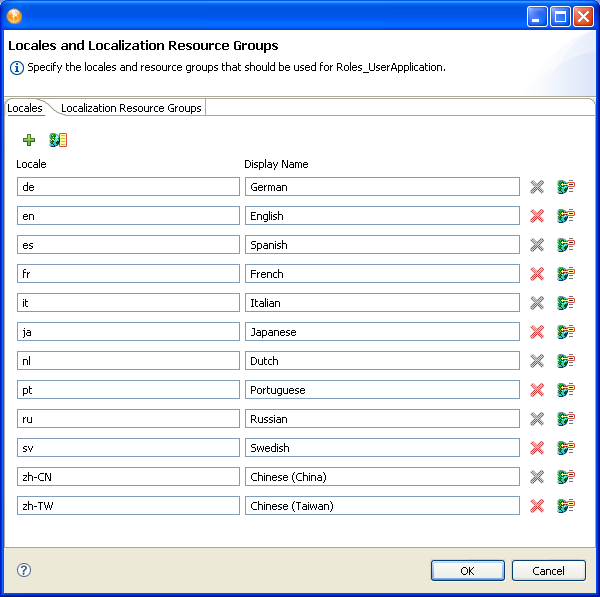Delete the English locale row

tap(537, 216)
